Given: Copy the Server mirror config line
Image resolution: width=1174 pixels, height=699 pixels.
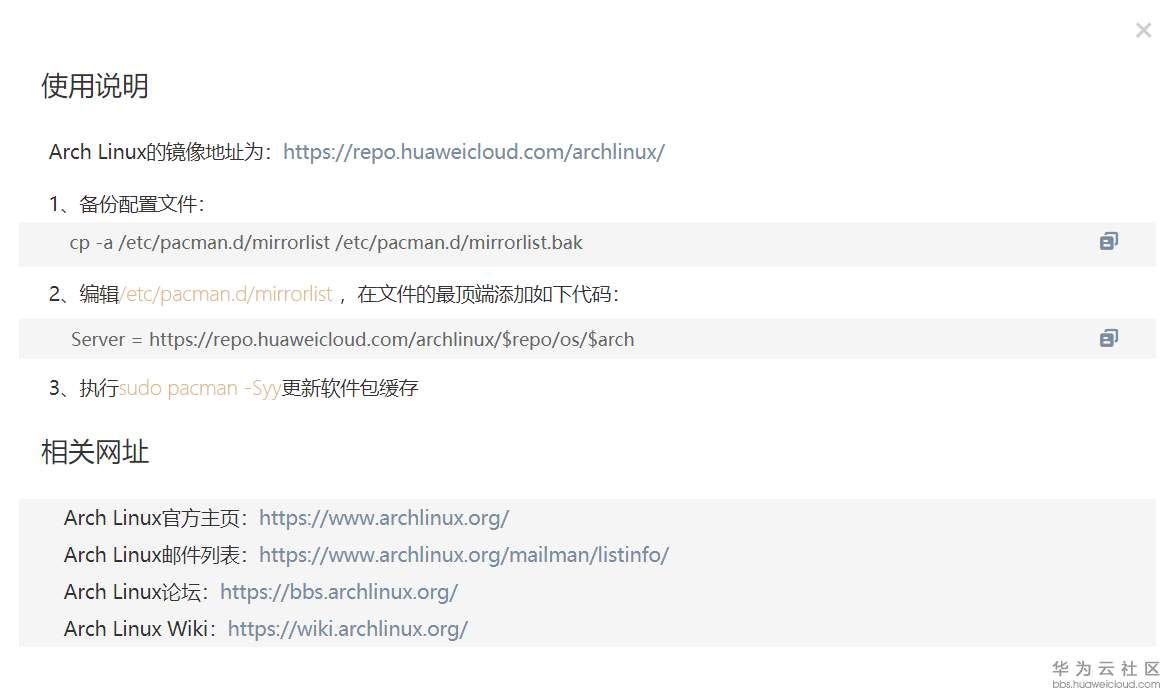Looking at the screenshot, I should (x=1108, y=338).
